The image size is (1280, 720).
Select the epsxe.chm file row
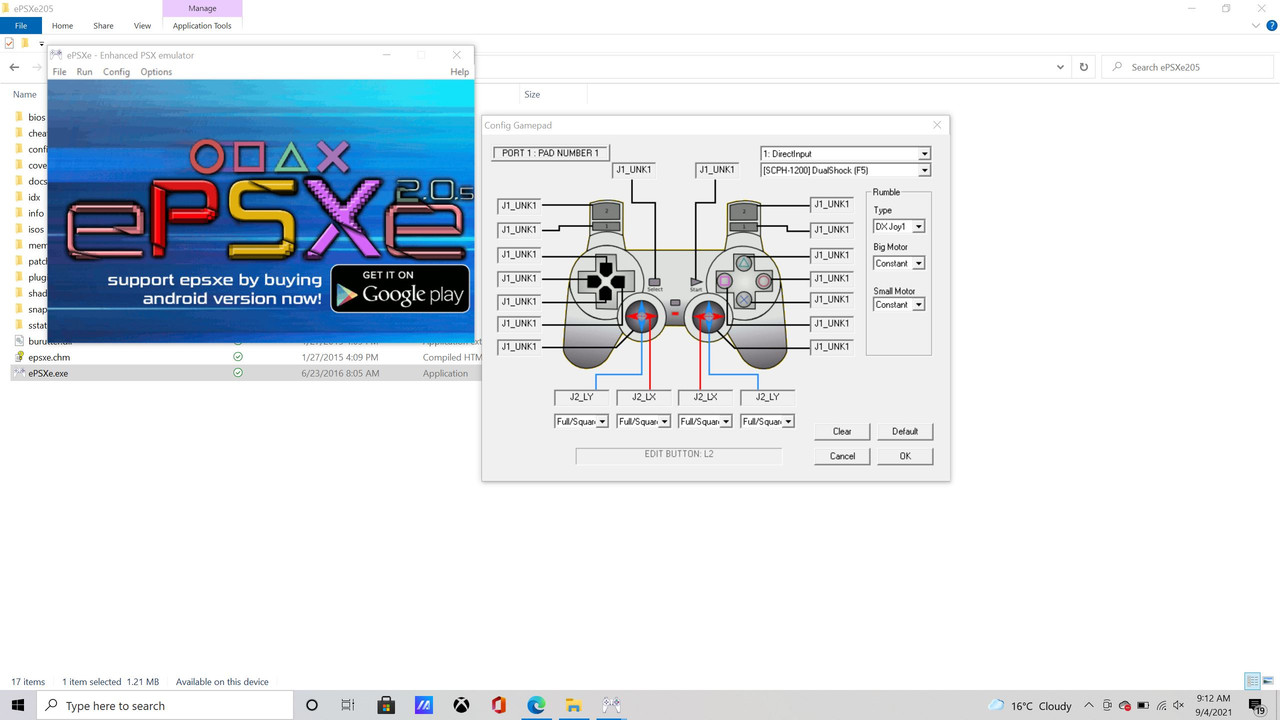(x=245, y=357)
